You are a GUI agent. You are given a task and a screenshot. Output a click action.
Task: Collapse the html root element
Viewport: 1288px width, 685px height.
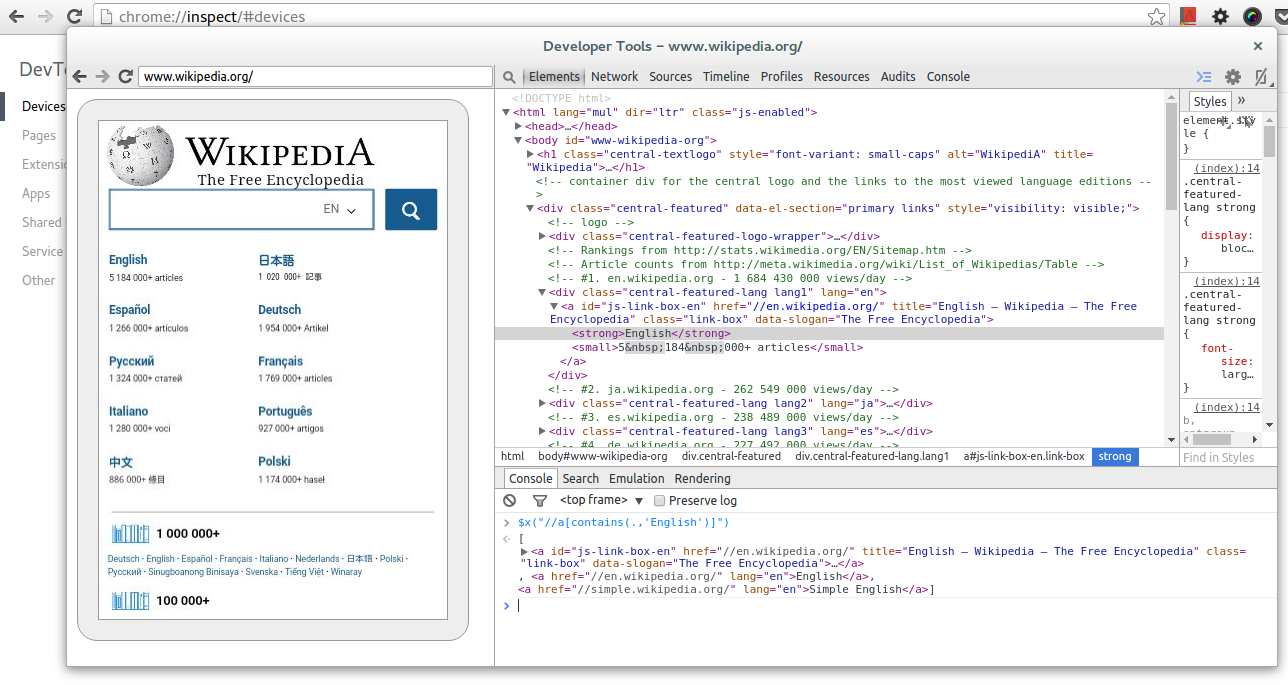click(506, 113)
